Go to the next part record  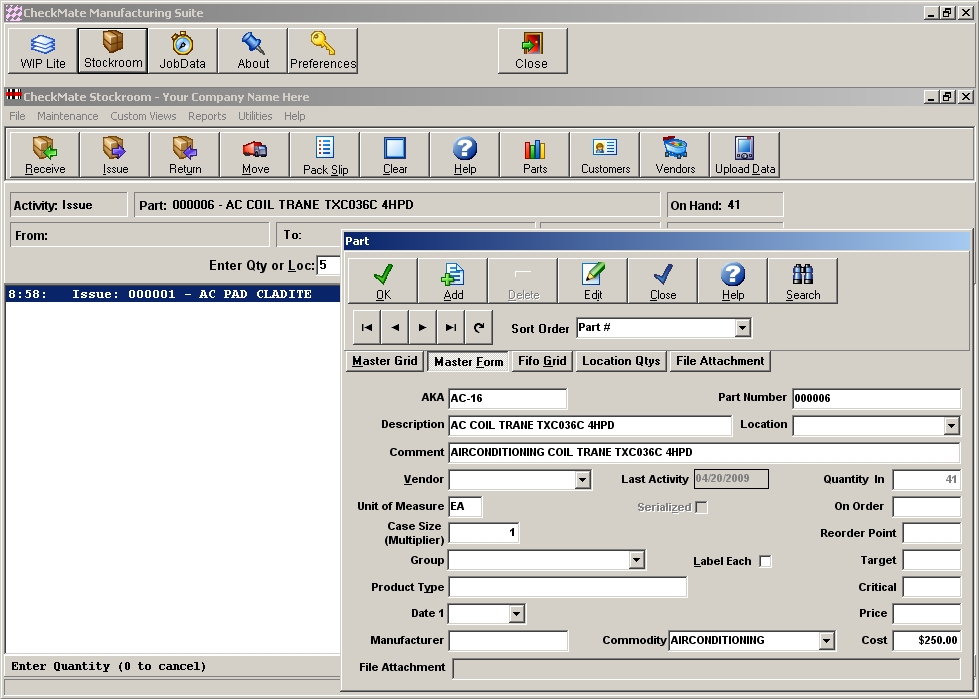(x=423, y=327)
